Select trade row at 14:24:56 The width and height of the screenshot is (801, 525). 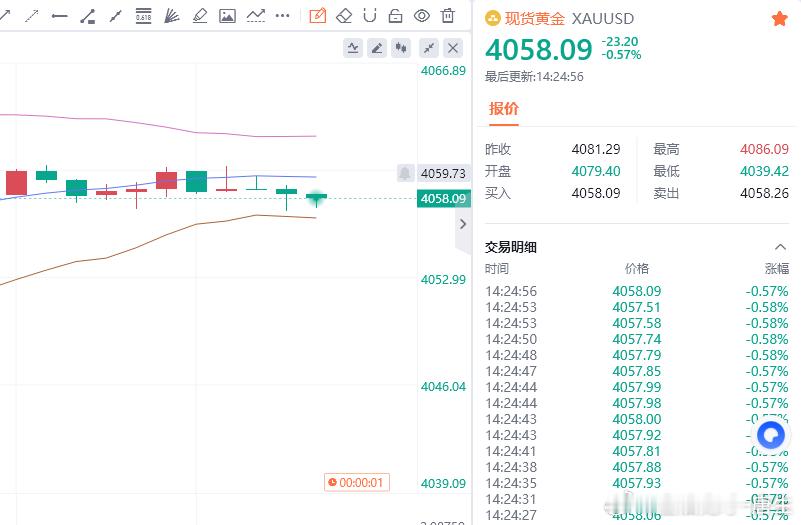point(637,291)
